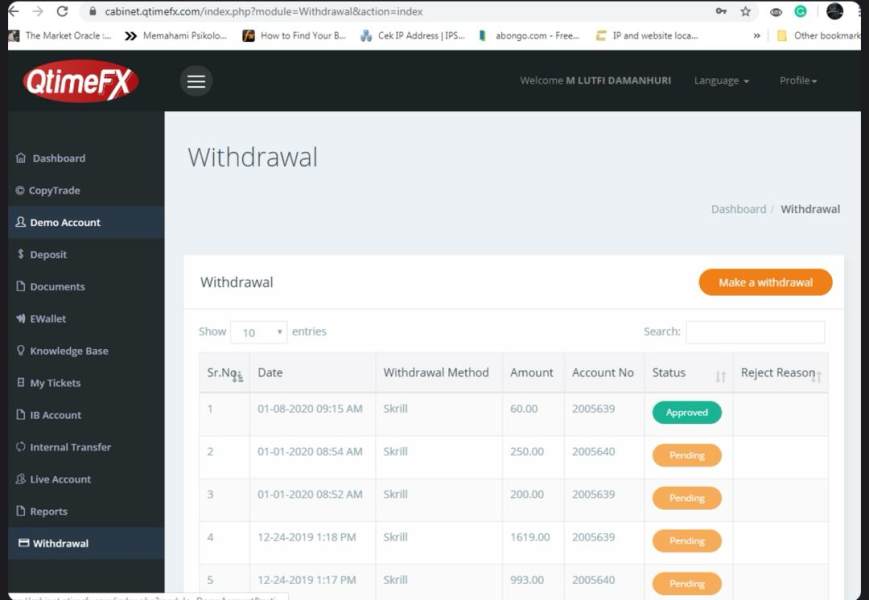Click Pending badge for 993.00 row

[687, 583]
